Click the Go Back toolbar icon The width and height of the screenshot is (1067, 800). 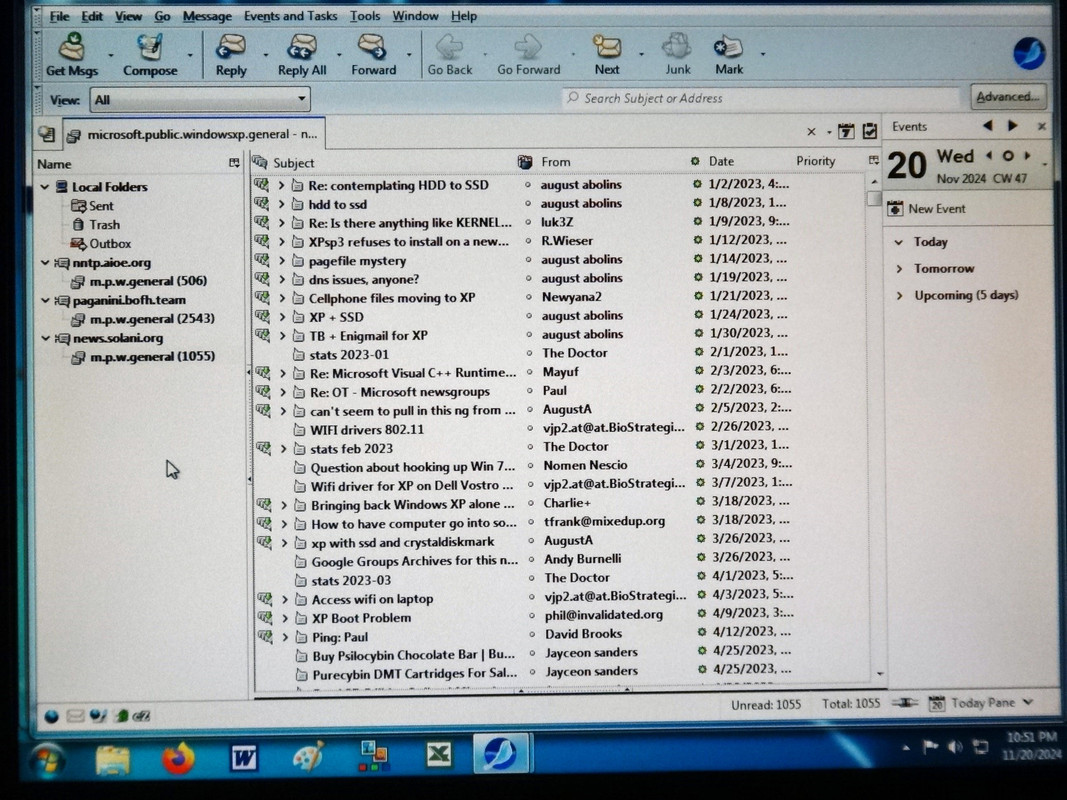[x=449, y=48]
